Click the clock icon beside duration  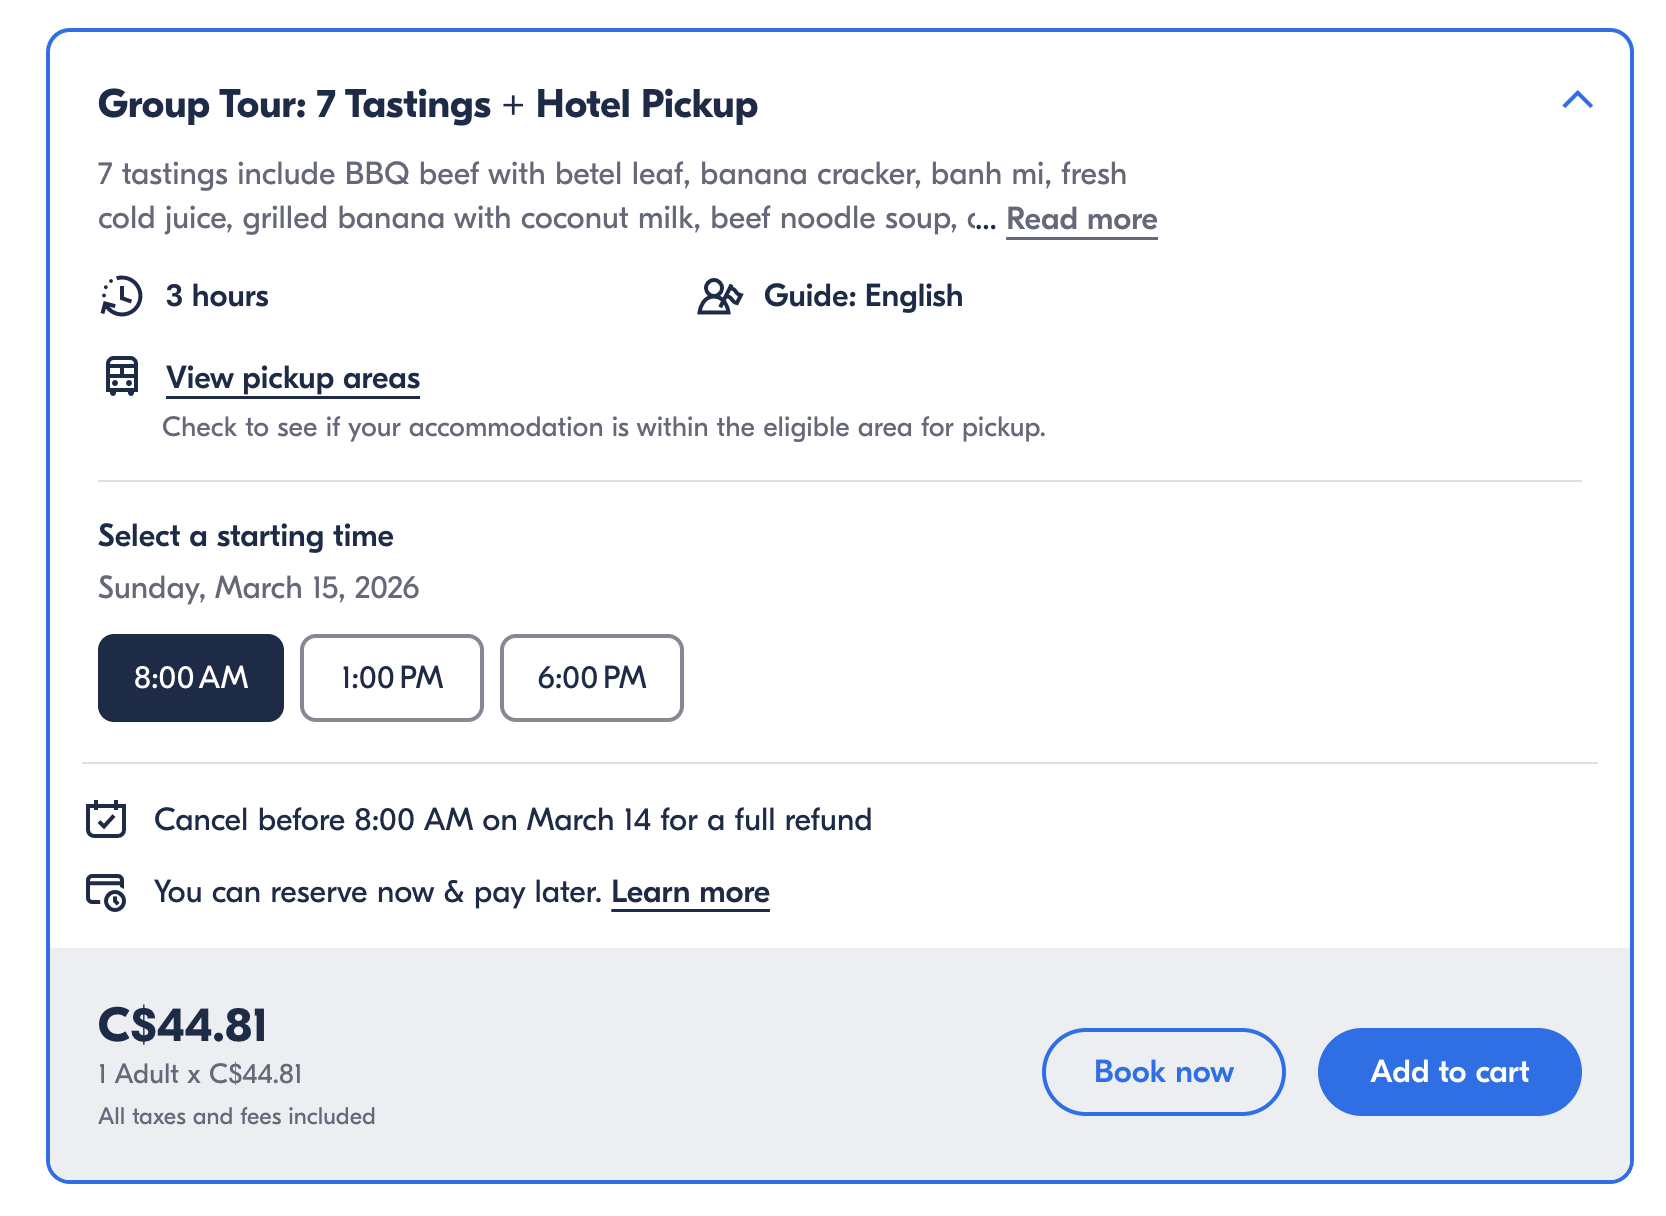[121, 295]
